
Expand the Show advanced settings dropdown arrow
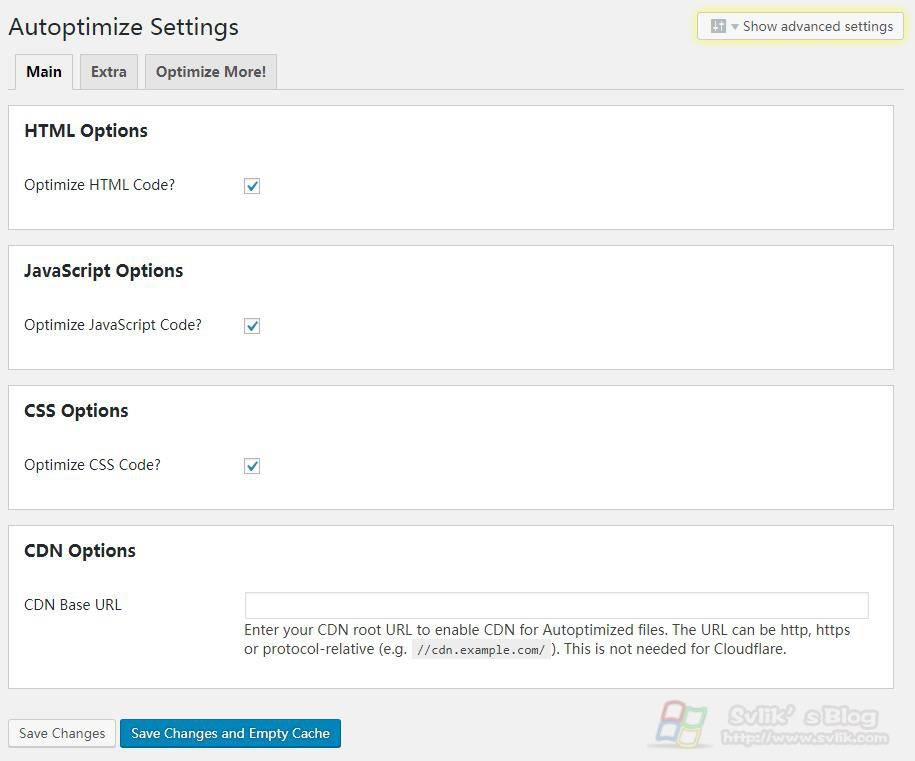click(735, 27)
